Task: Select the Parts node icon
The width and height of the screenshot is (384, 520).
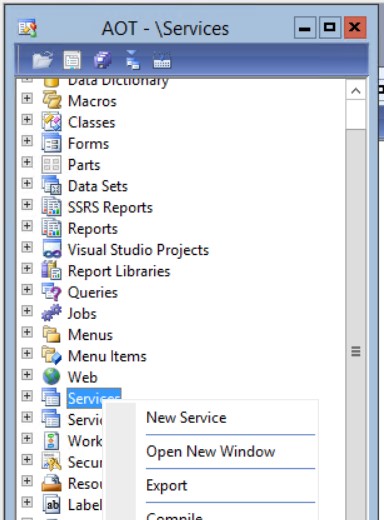Action: (52, 165)
